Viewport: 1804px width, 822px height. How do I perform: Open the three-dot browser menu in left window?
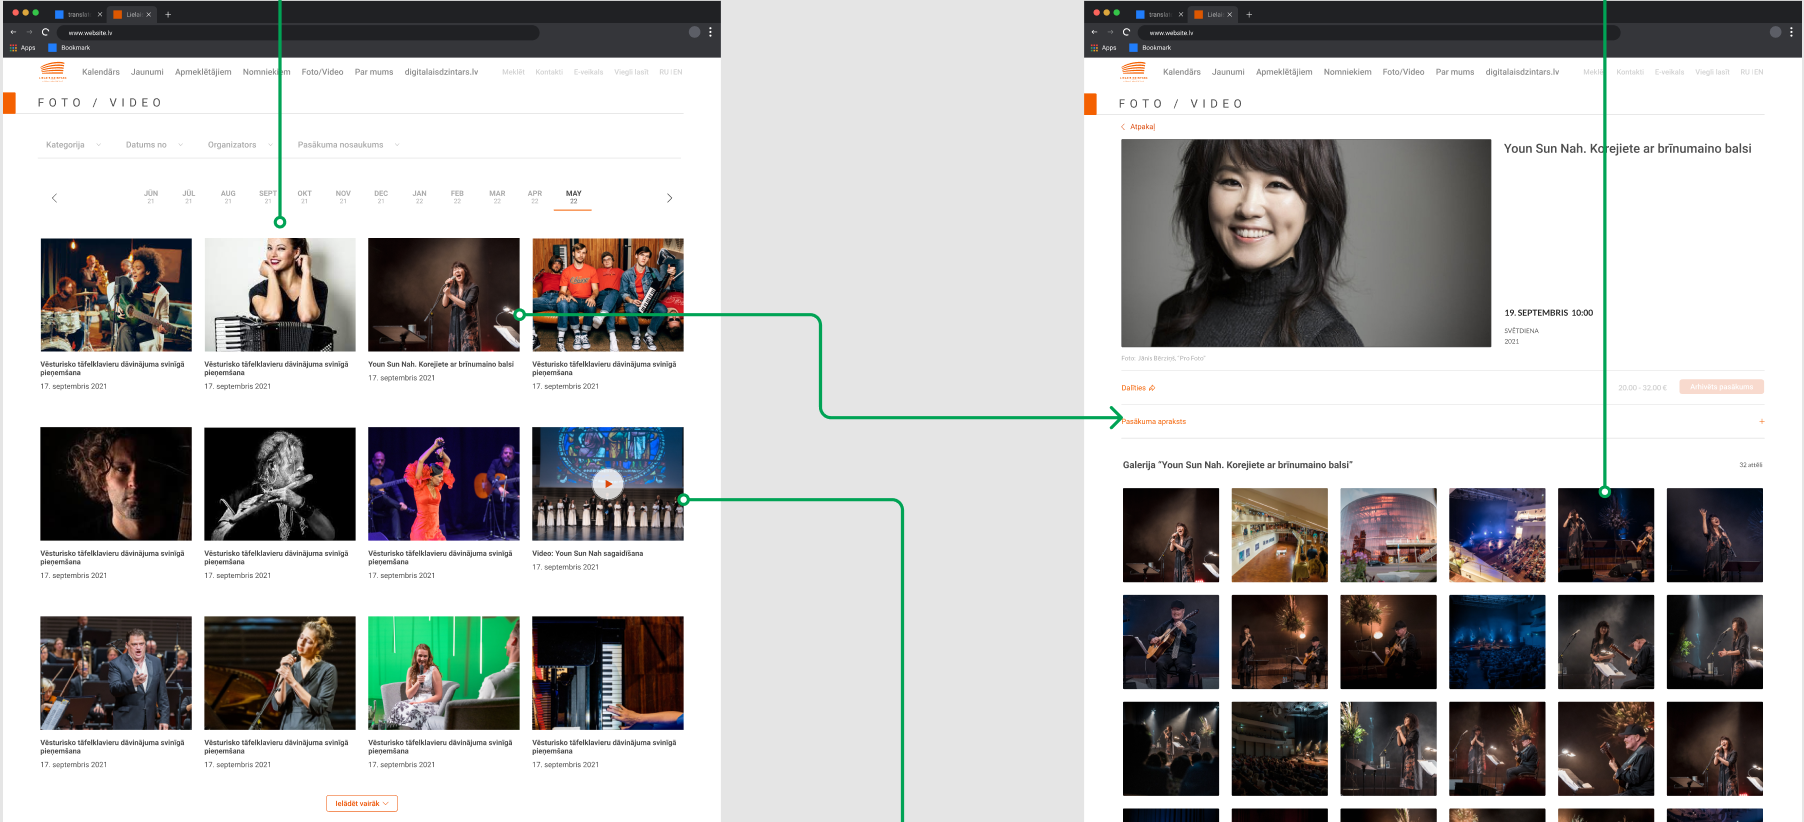[710, 32]
